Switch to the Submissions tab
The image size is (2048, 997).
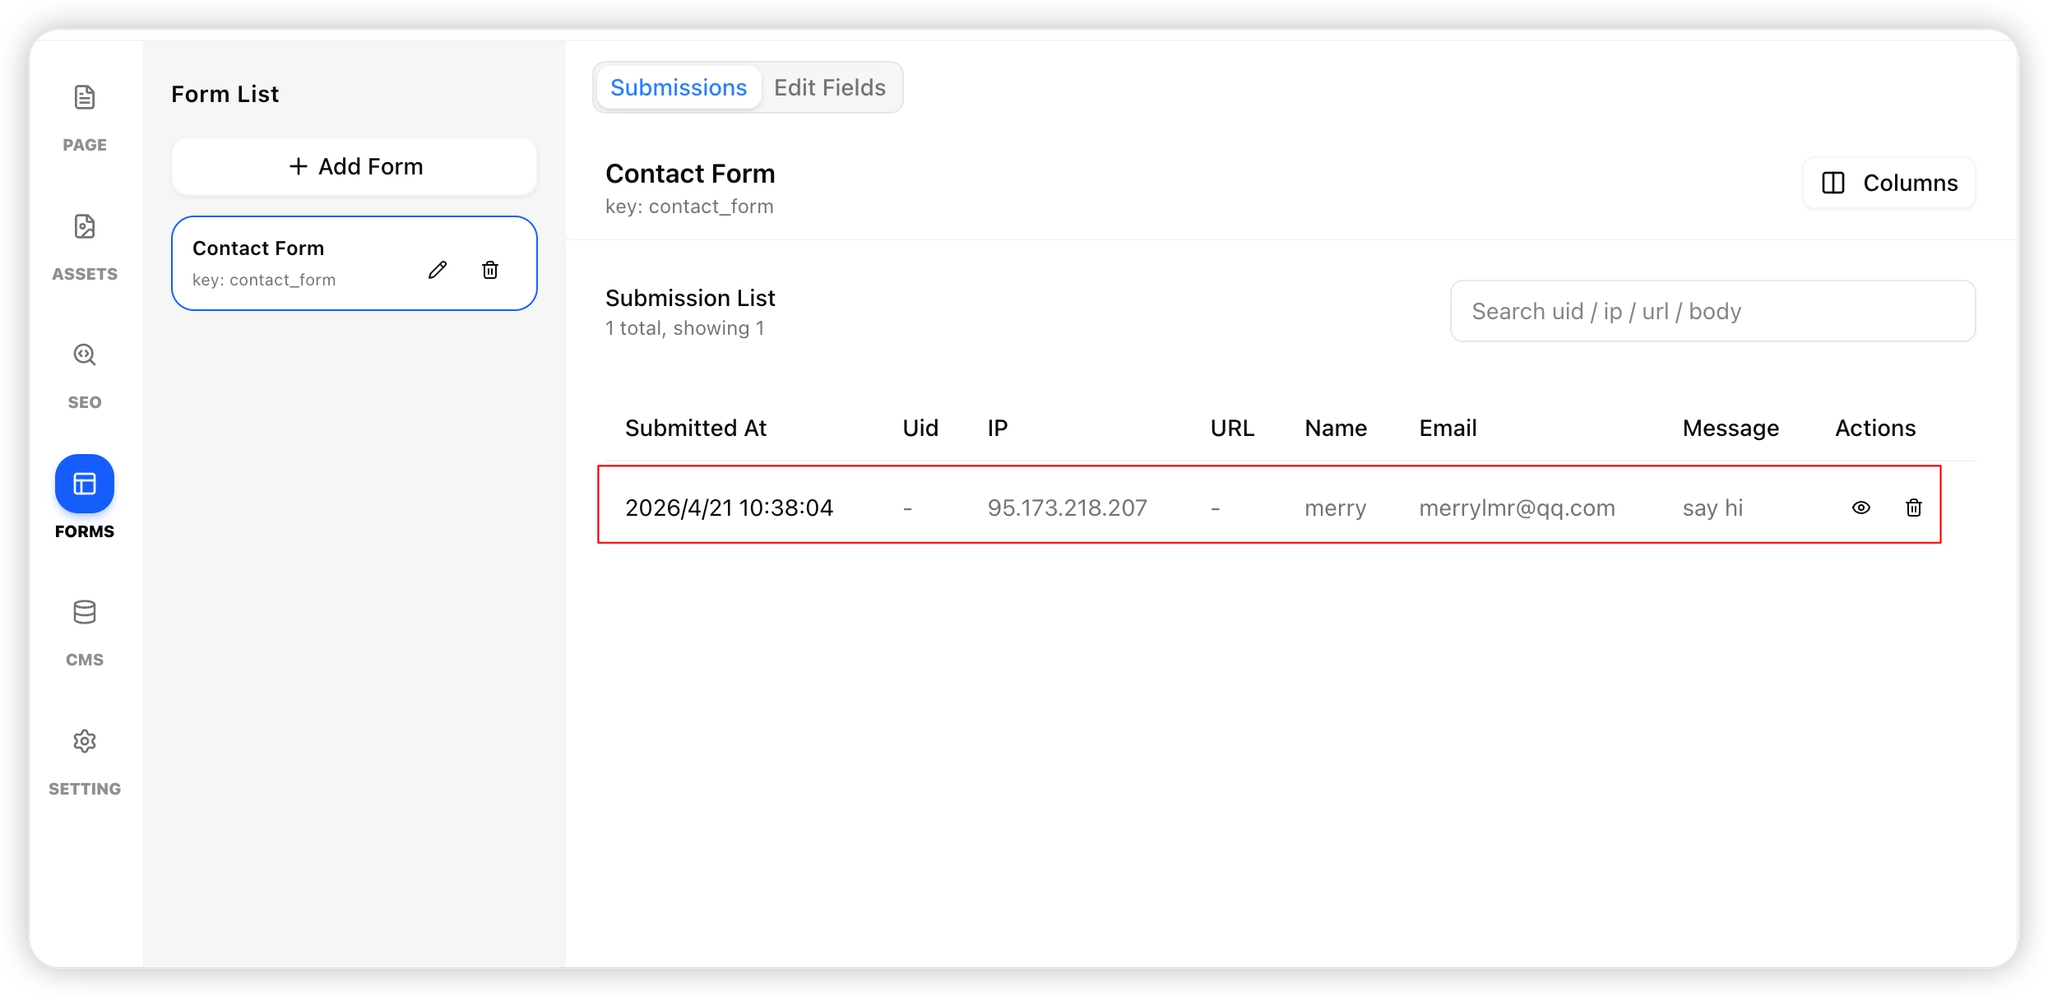678,88
